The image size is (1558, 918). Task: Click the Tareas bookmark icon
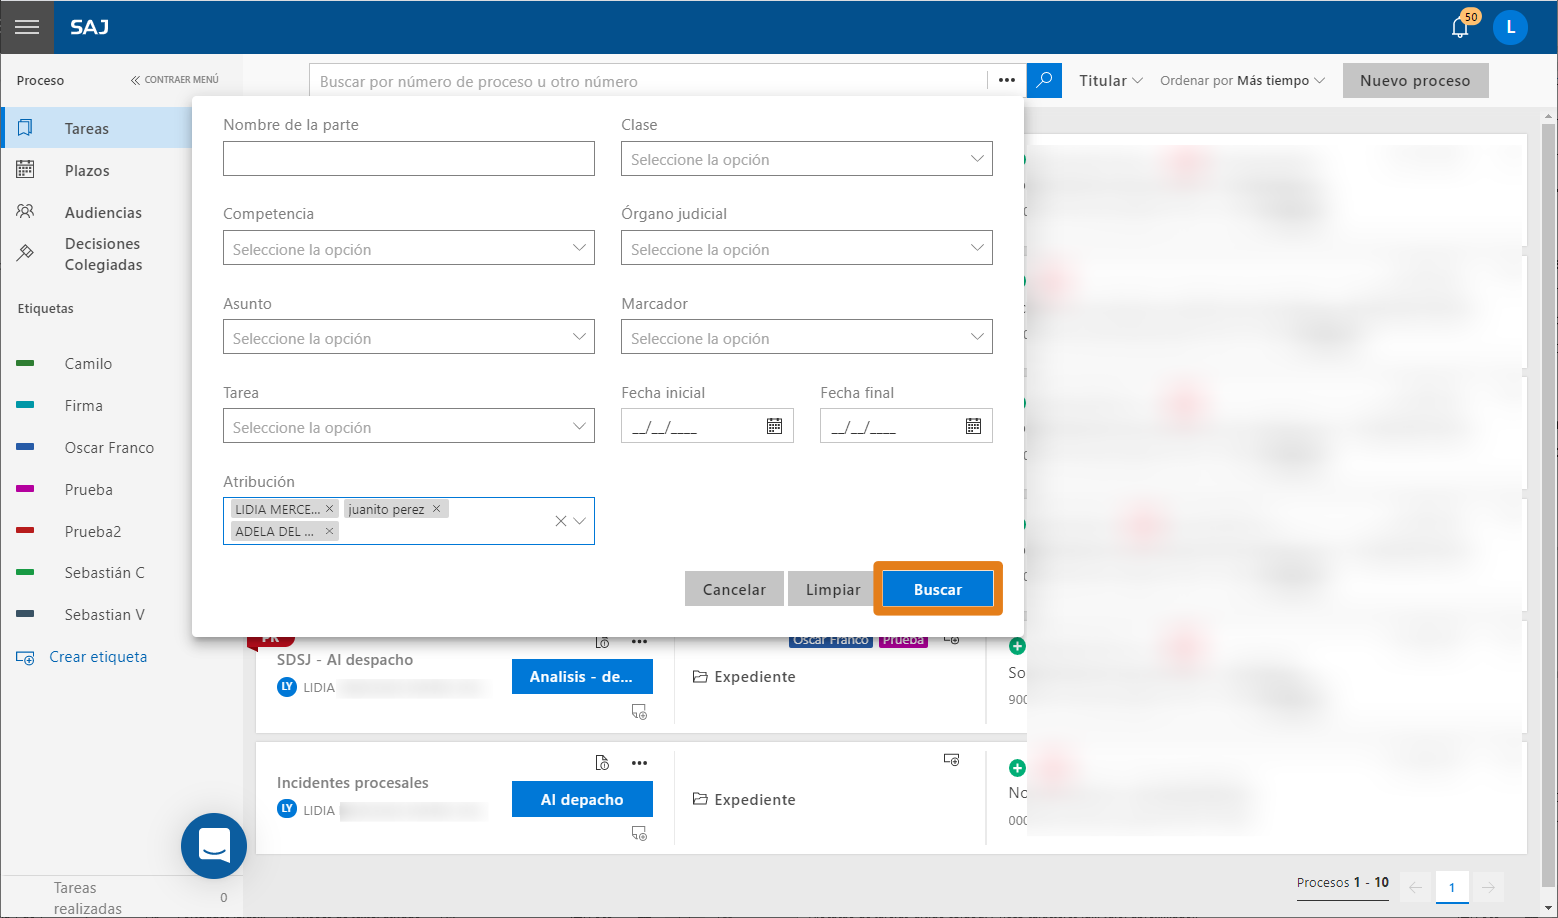[x=25, y=128]
